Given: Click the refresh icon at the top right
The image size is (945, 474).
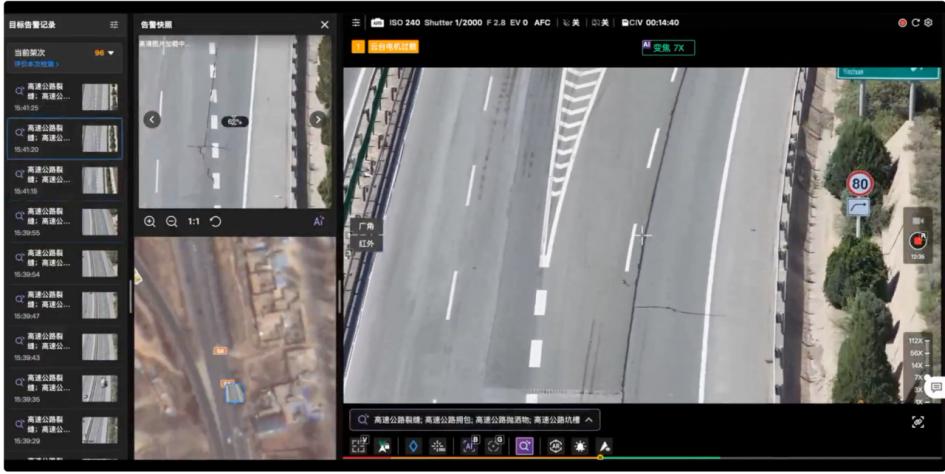Looking at the screenshot, I should 915,22.
